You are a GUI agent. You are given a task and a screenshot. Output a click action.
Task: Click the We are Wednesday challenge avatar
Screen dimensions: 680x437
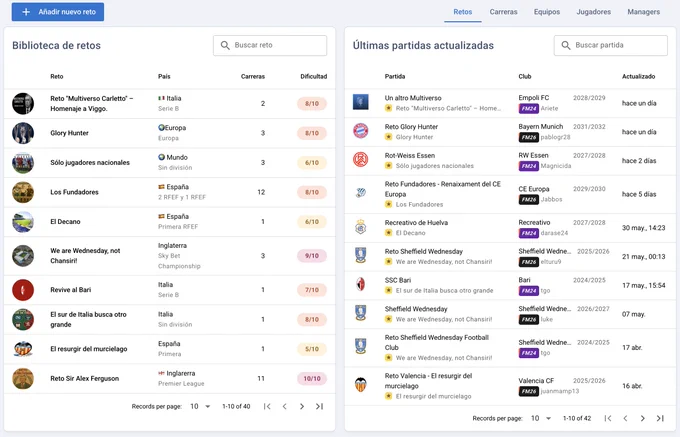point(23,256)
